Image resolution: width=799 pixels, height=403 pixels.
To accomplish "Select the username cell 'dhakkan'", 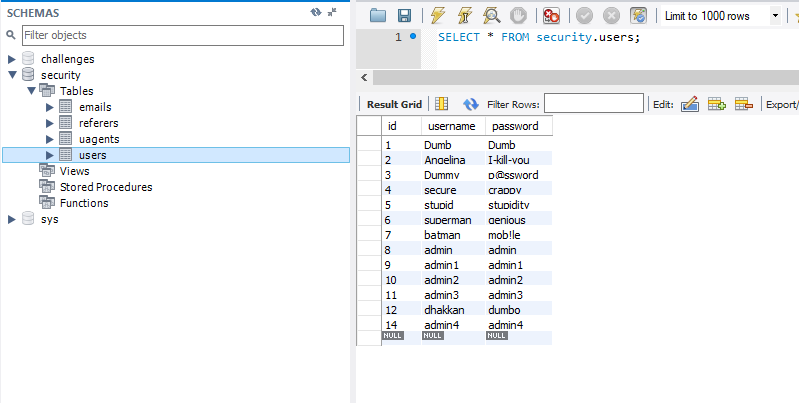I will pos(454,310).
